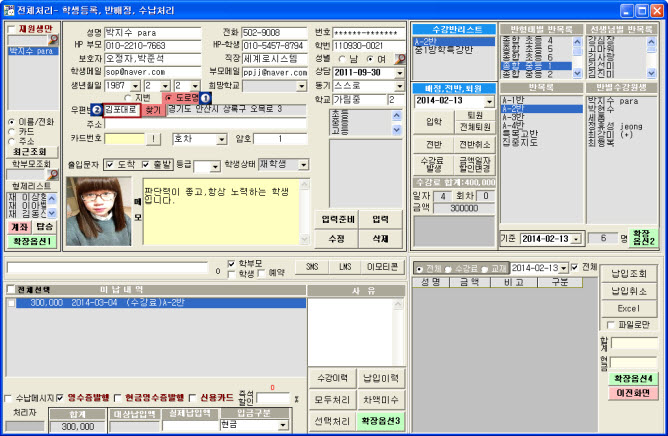Open 납입이력
The width and height of the screenshot is (668, 436).
click(x=380, y=378)
